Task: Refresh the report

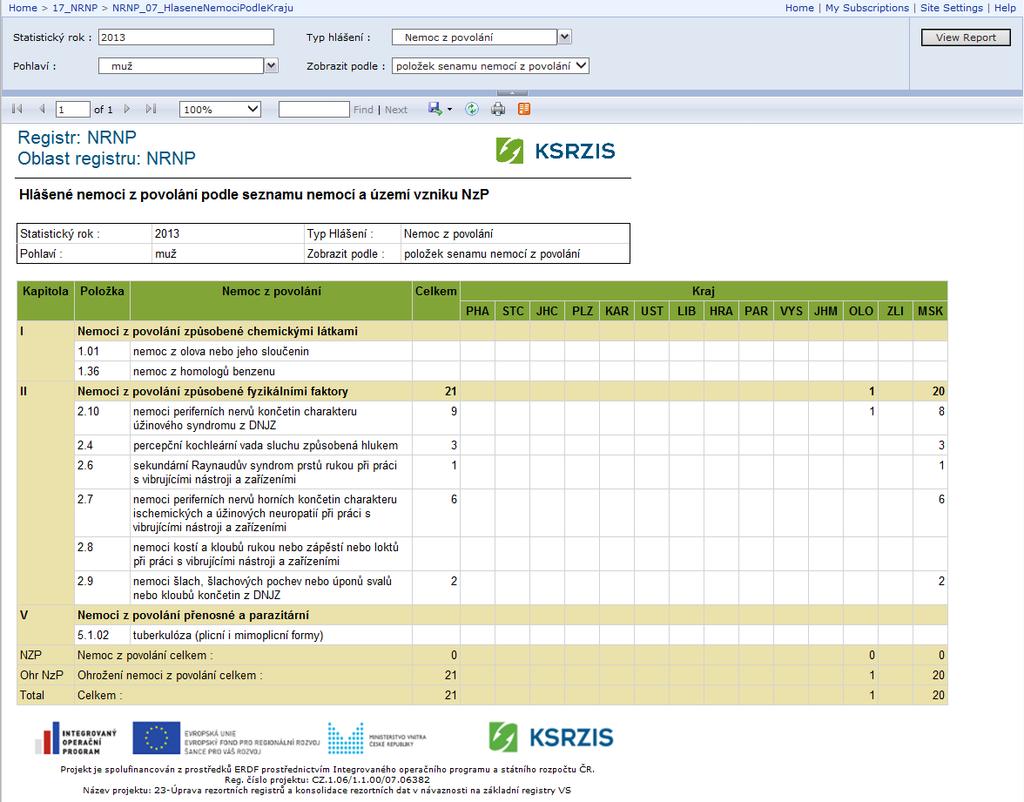Action: [x=472, y=109]
